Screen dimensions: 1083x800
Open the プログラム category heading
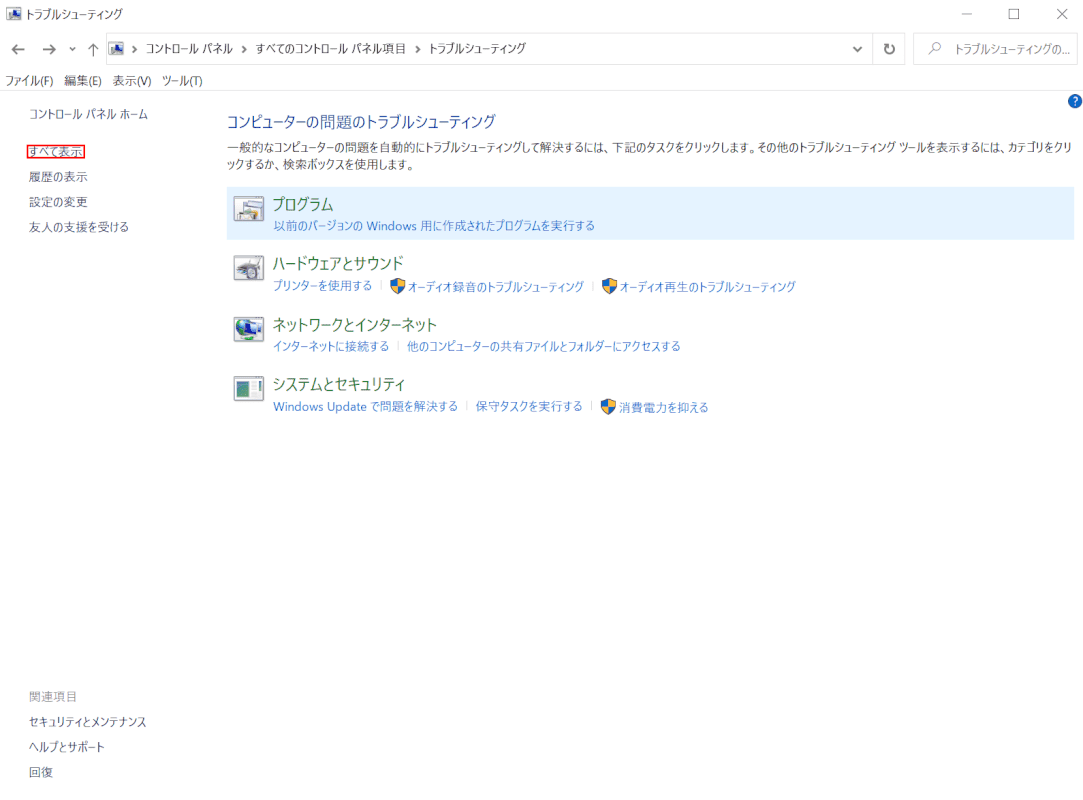pos(303,204)
